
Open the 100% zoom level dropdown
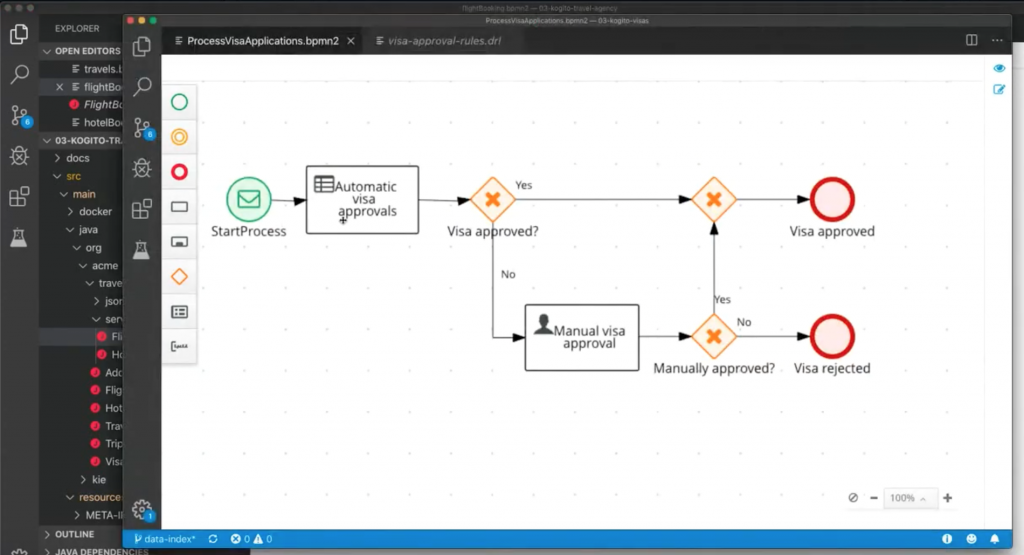click(909, 498)
